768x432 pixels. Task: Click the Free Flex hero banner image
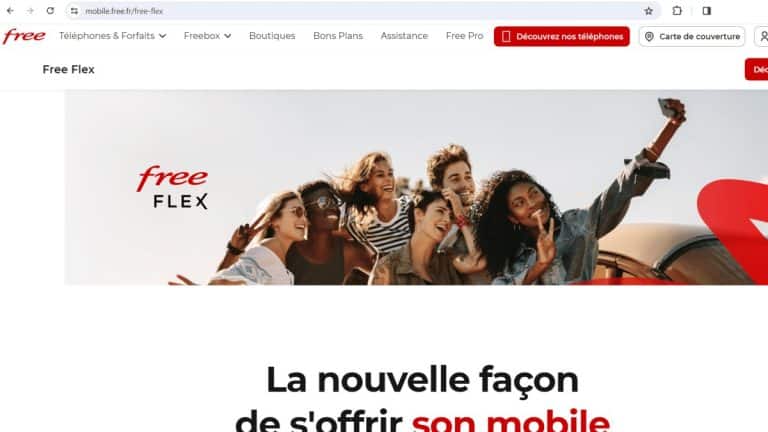click(416, 187)
